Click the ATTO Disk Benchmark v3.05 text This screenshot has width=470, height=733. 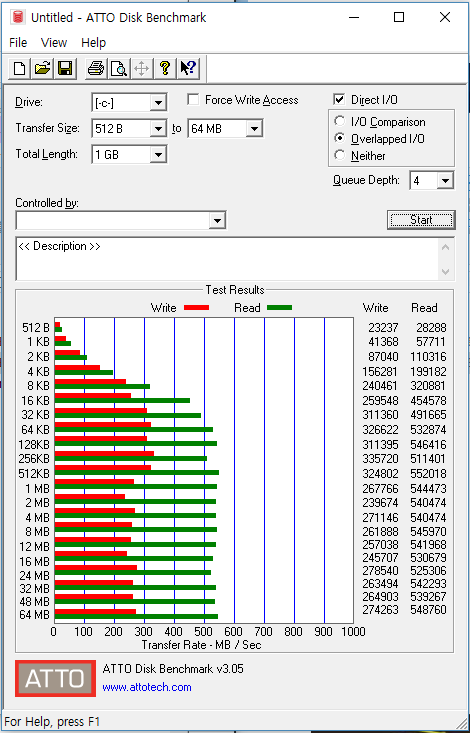click(173, 669)
